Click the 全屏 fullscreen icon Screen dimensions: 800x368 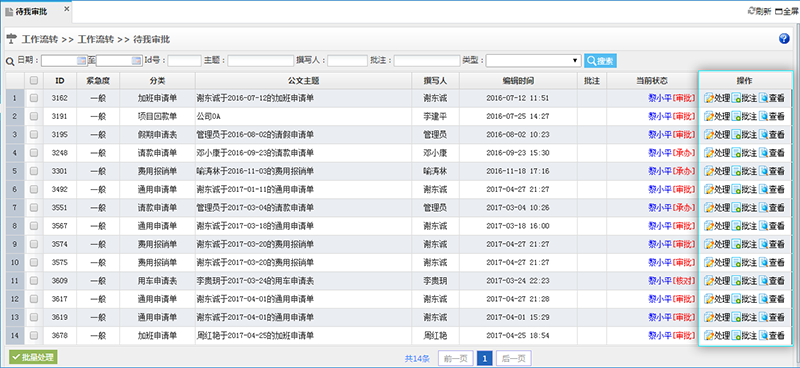point(779,11)
